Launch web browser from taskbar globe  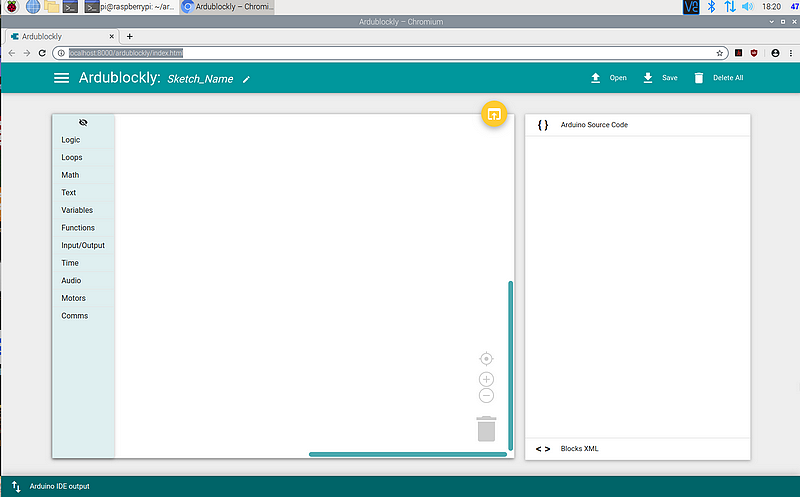[x=33, y=7]
